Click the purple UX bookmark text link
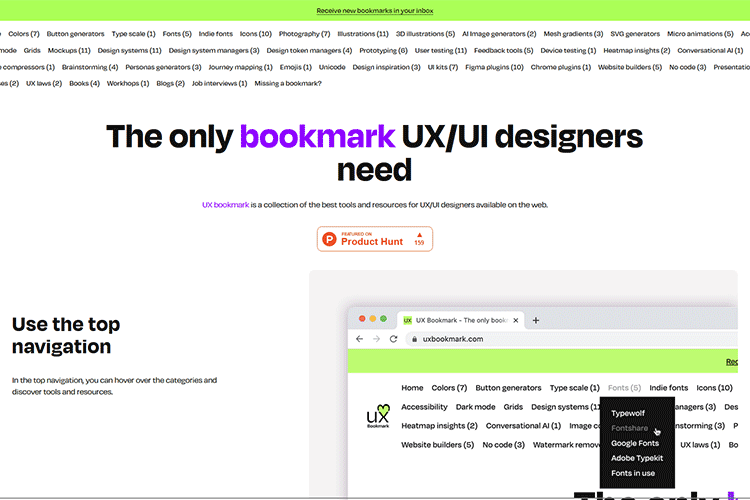The width and height of the screenshot is (750, 500). [x=225, y=205]
